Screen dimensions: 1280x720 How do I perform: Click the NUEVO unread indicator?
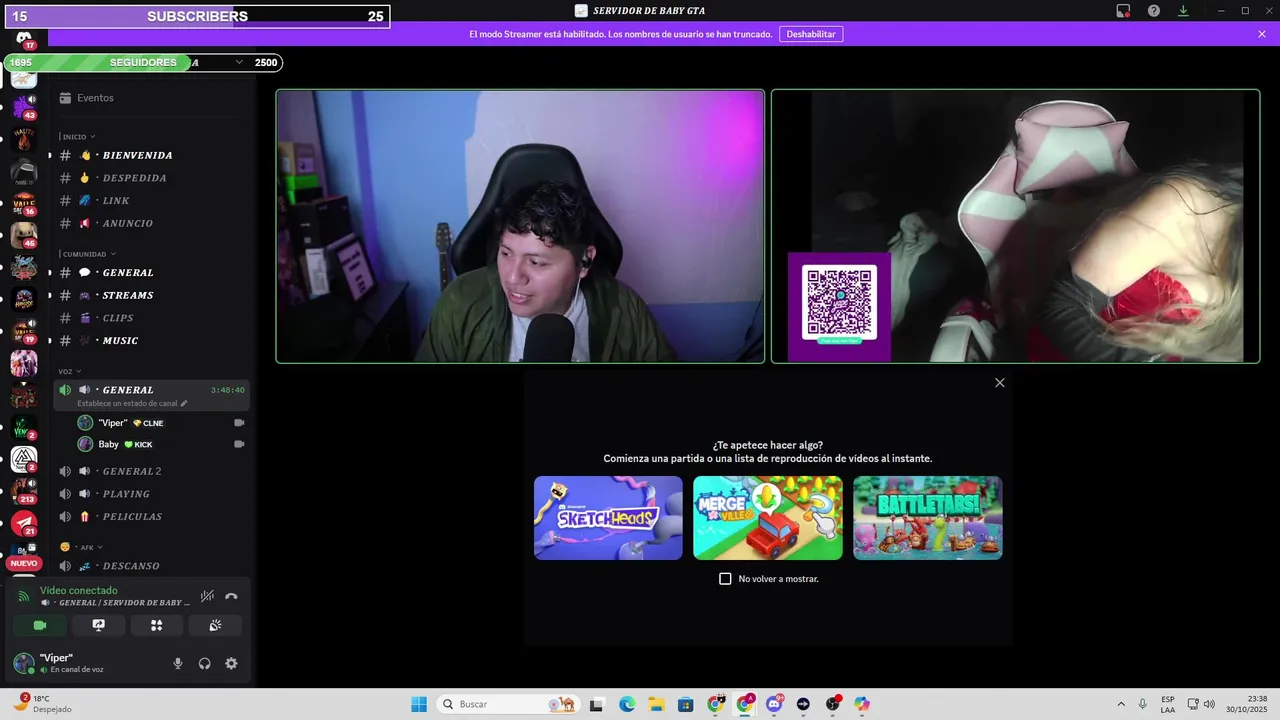[x=24, y=563]
